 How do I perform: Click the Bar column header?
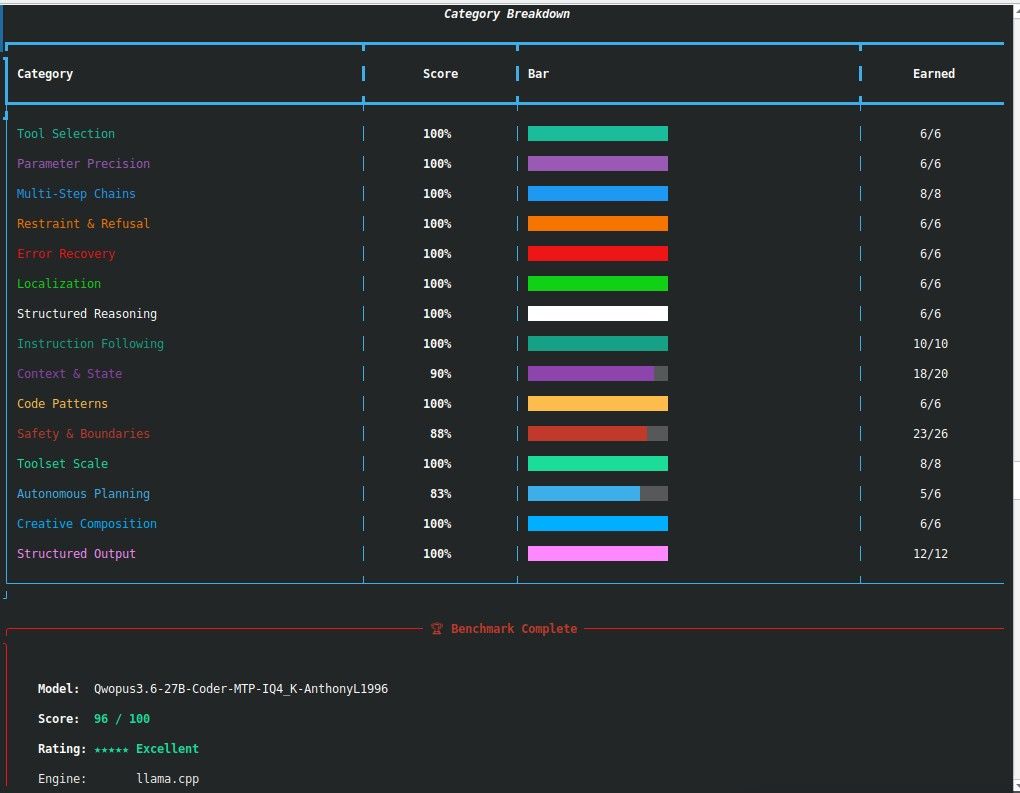pyautogui.click(x=538, y=74)
